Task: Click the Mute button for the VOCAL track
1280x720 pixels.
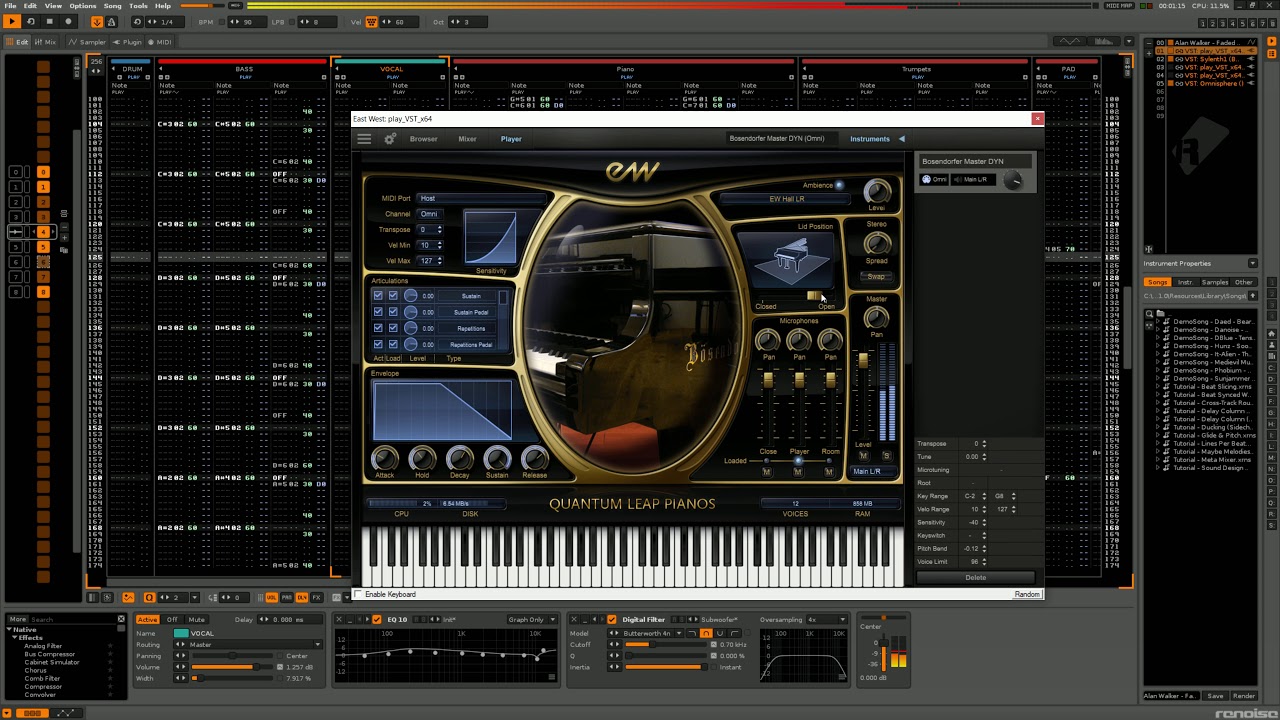Action: (197, 620)
